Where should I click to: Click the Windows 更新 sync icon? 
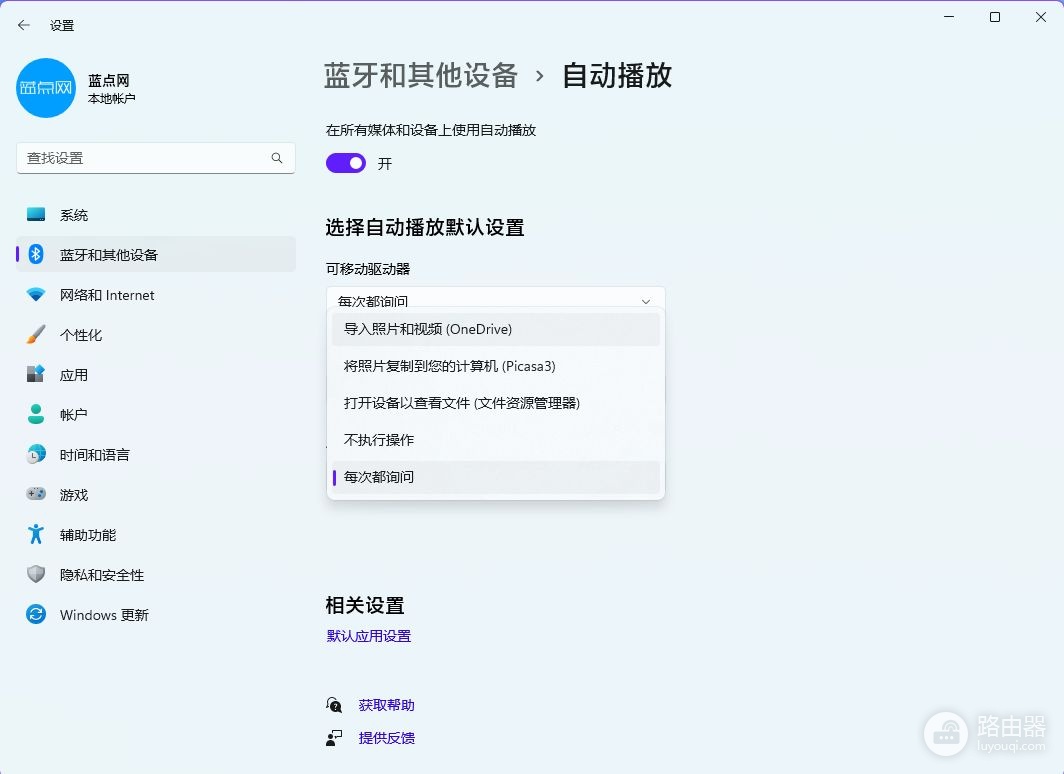click(36, 615)
